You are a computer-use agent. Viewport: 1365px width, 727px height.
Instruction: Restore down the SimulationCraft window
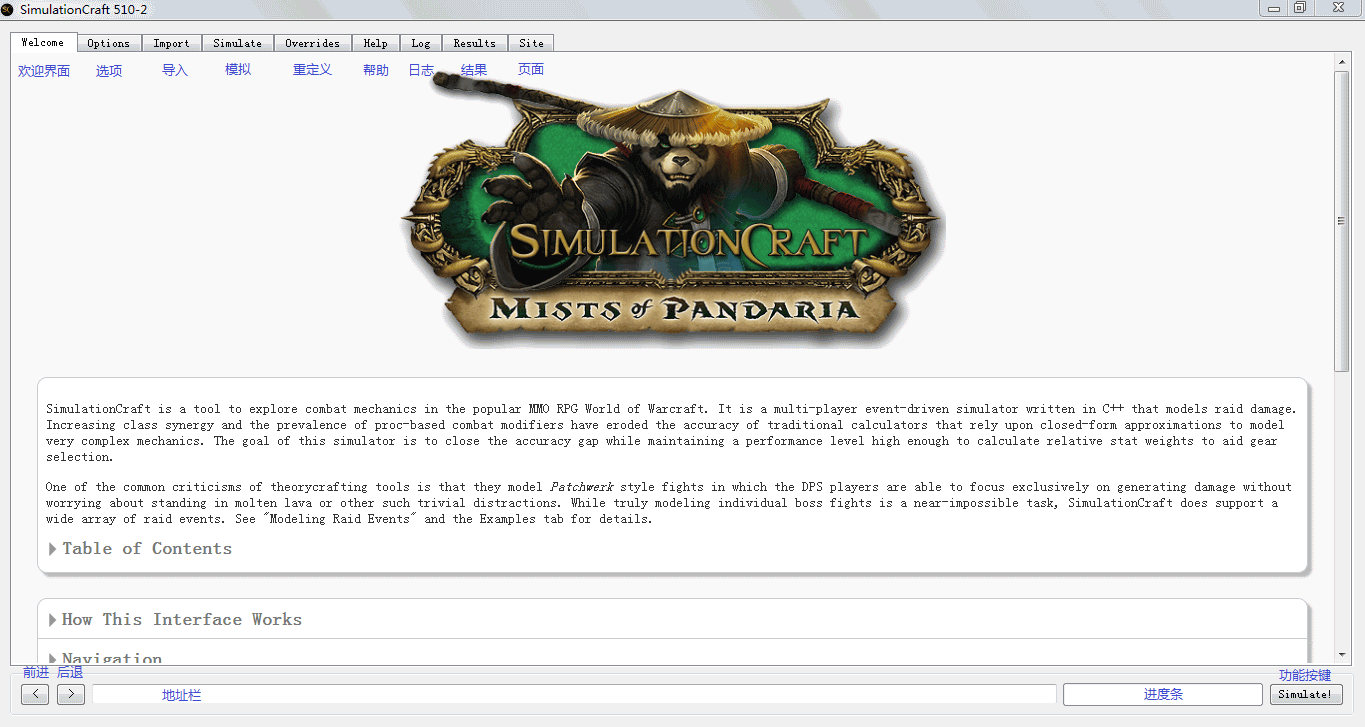point(1300,8)
